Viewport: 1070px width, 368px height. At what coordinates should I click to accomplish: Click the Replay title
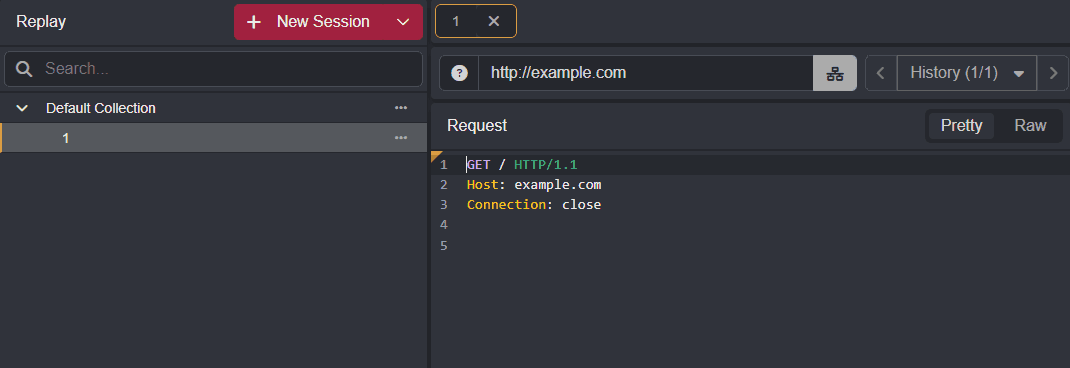pos(41,22)
